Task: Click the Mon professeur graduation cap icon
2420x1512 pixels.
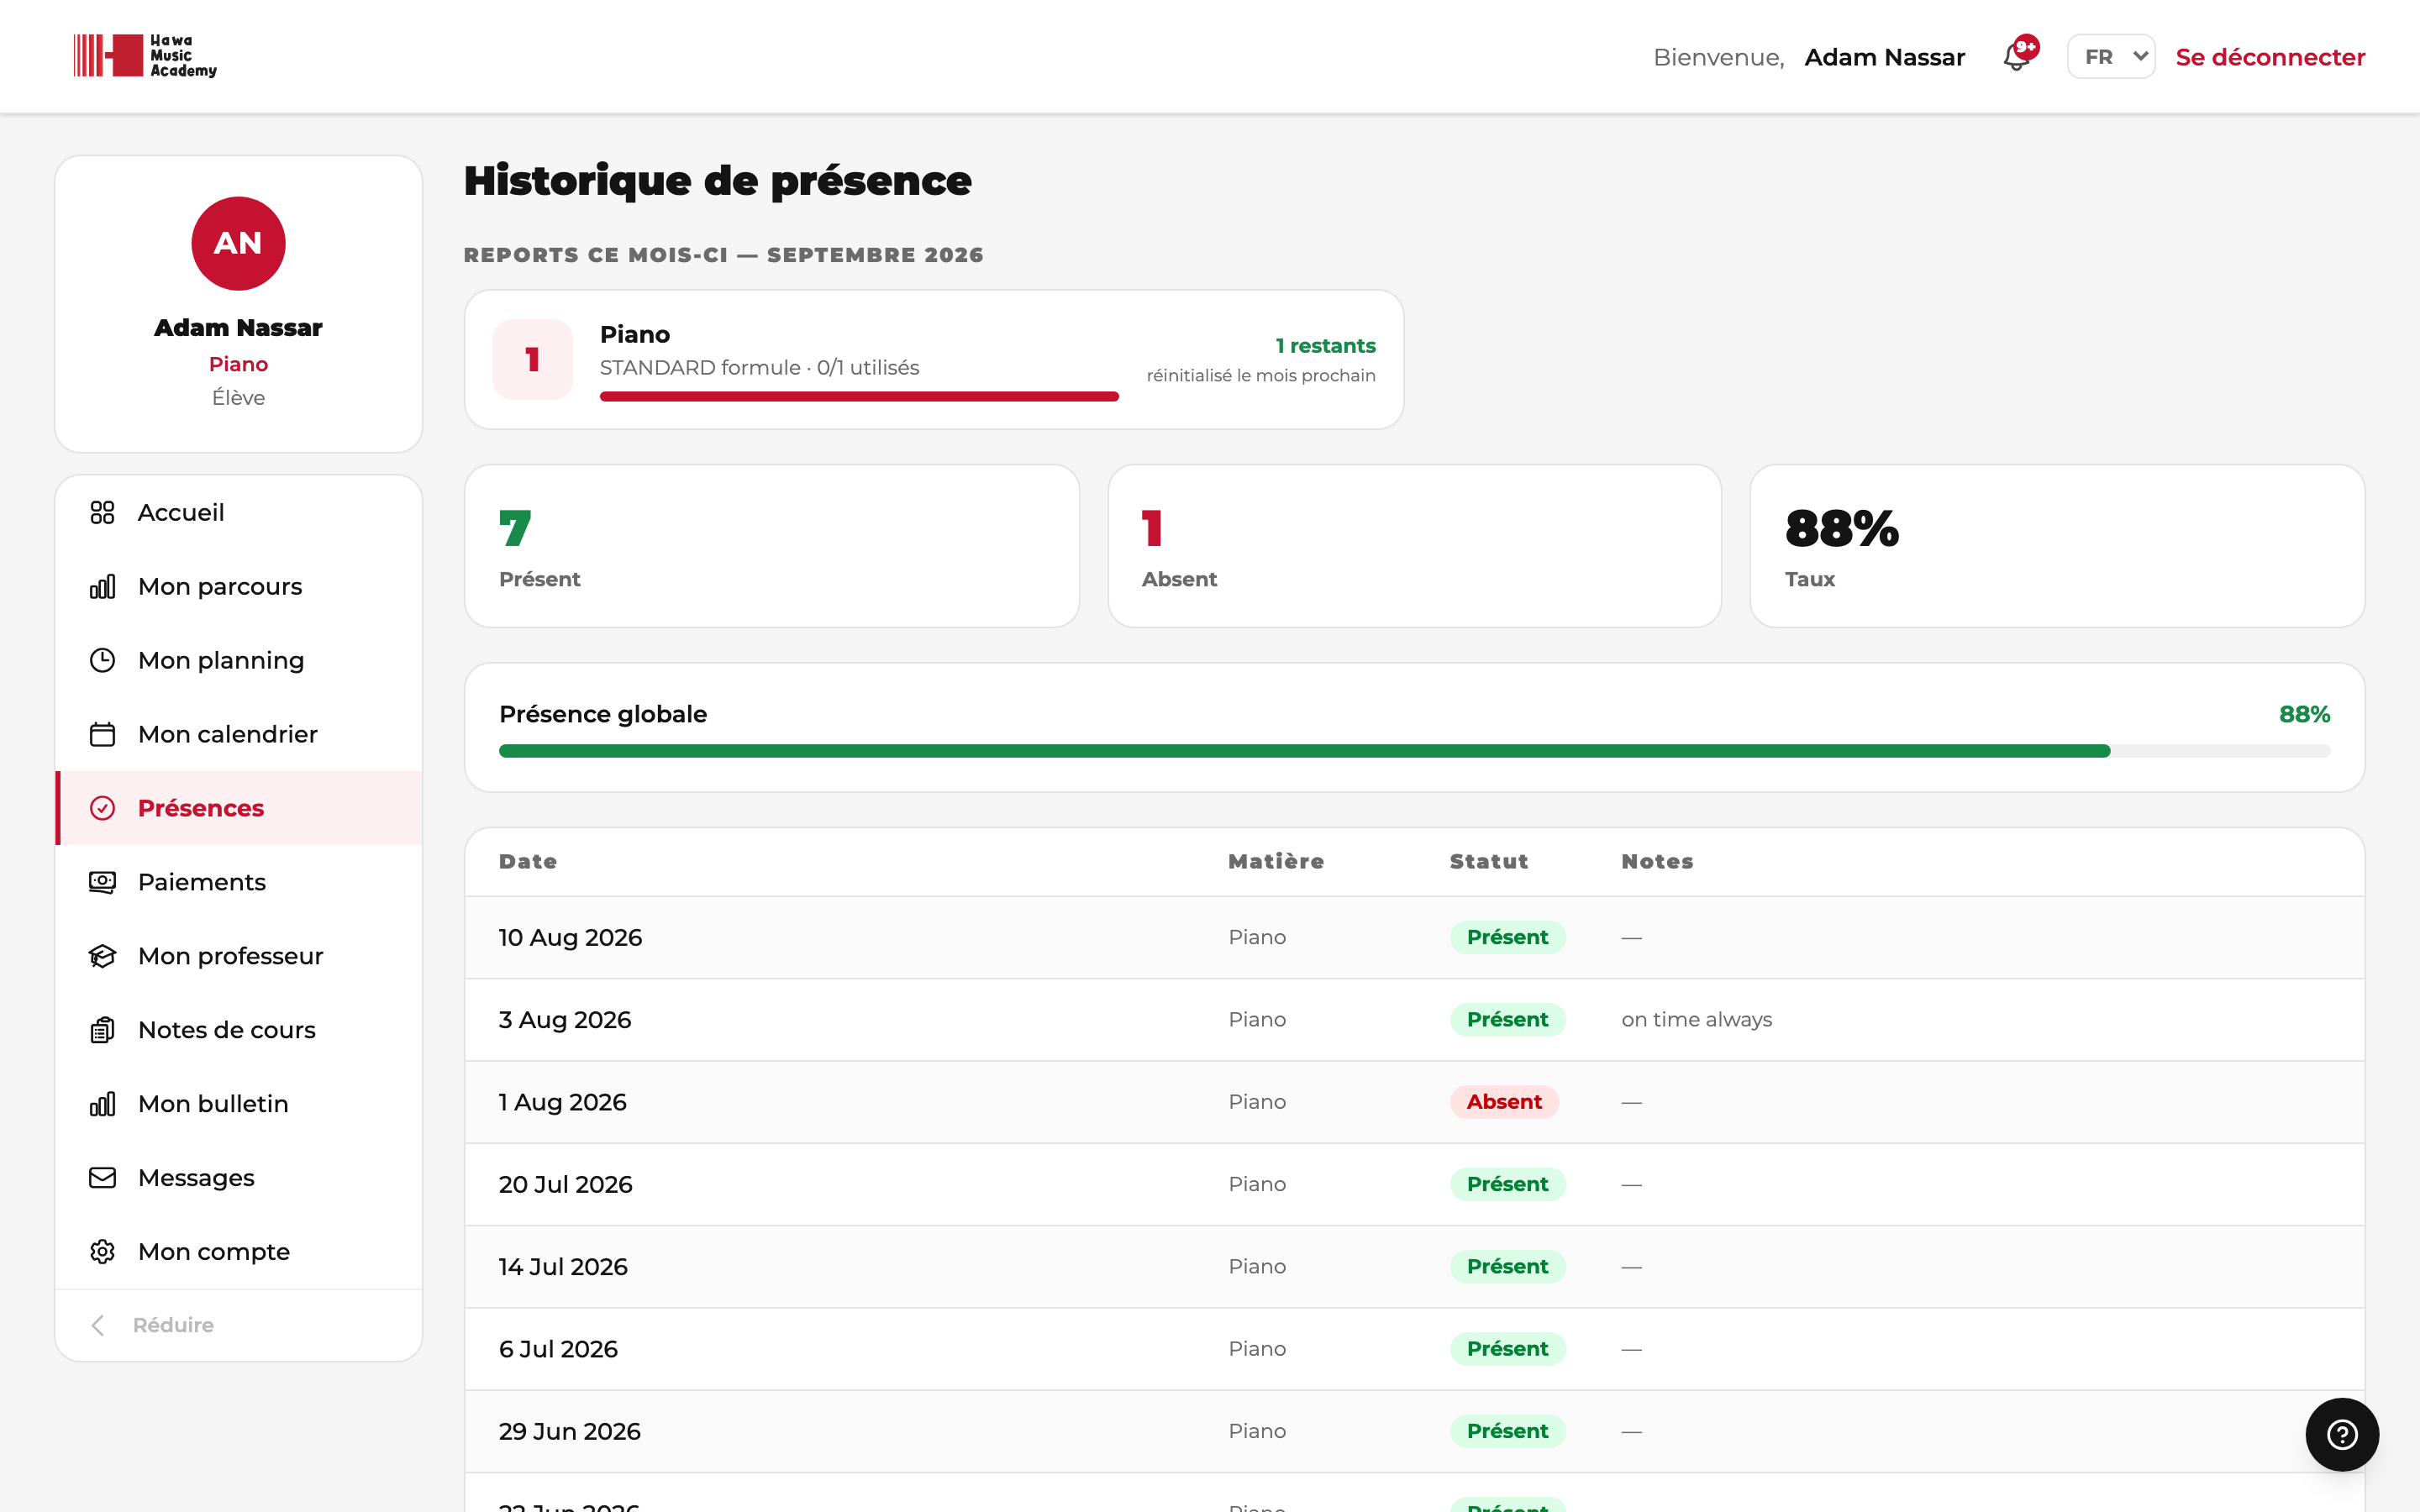Action: click(102, 956)
